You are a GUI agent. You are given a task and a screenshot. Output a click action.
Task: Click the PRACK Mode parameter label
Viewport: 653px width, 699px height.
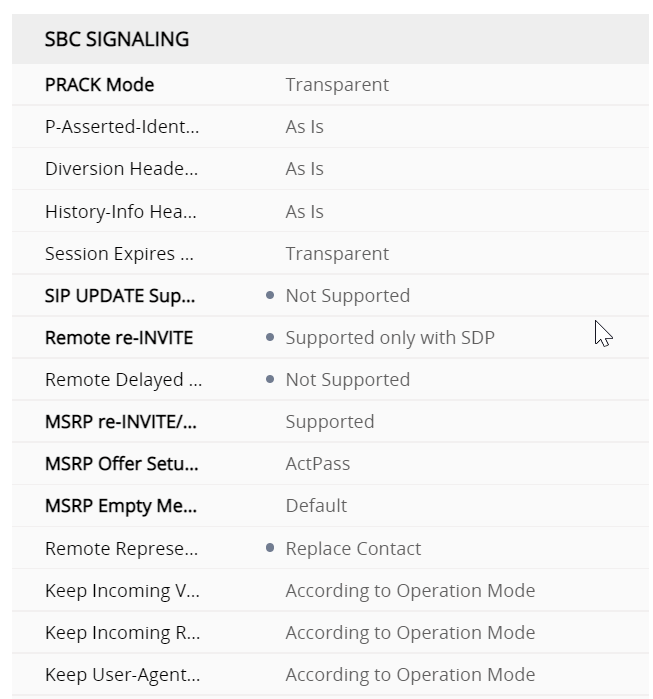(99, 85)
